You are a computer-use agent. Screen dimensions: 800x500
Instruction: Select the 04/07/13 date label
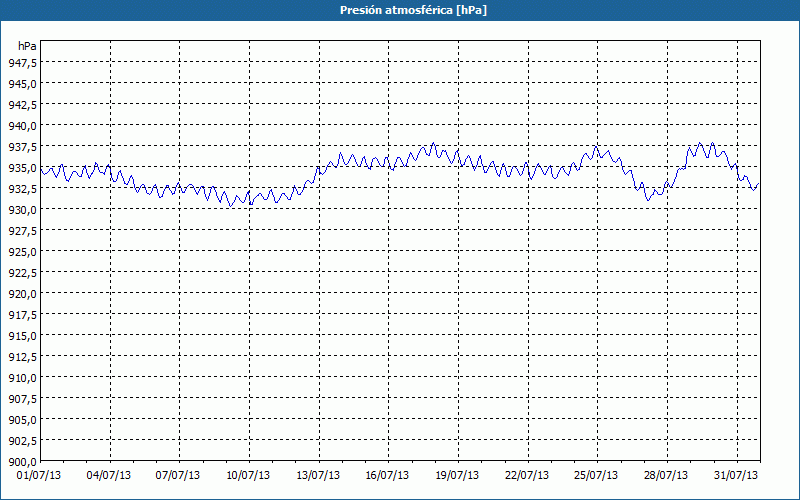(109, 475)
